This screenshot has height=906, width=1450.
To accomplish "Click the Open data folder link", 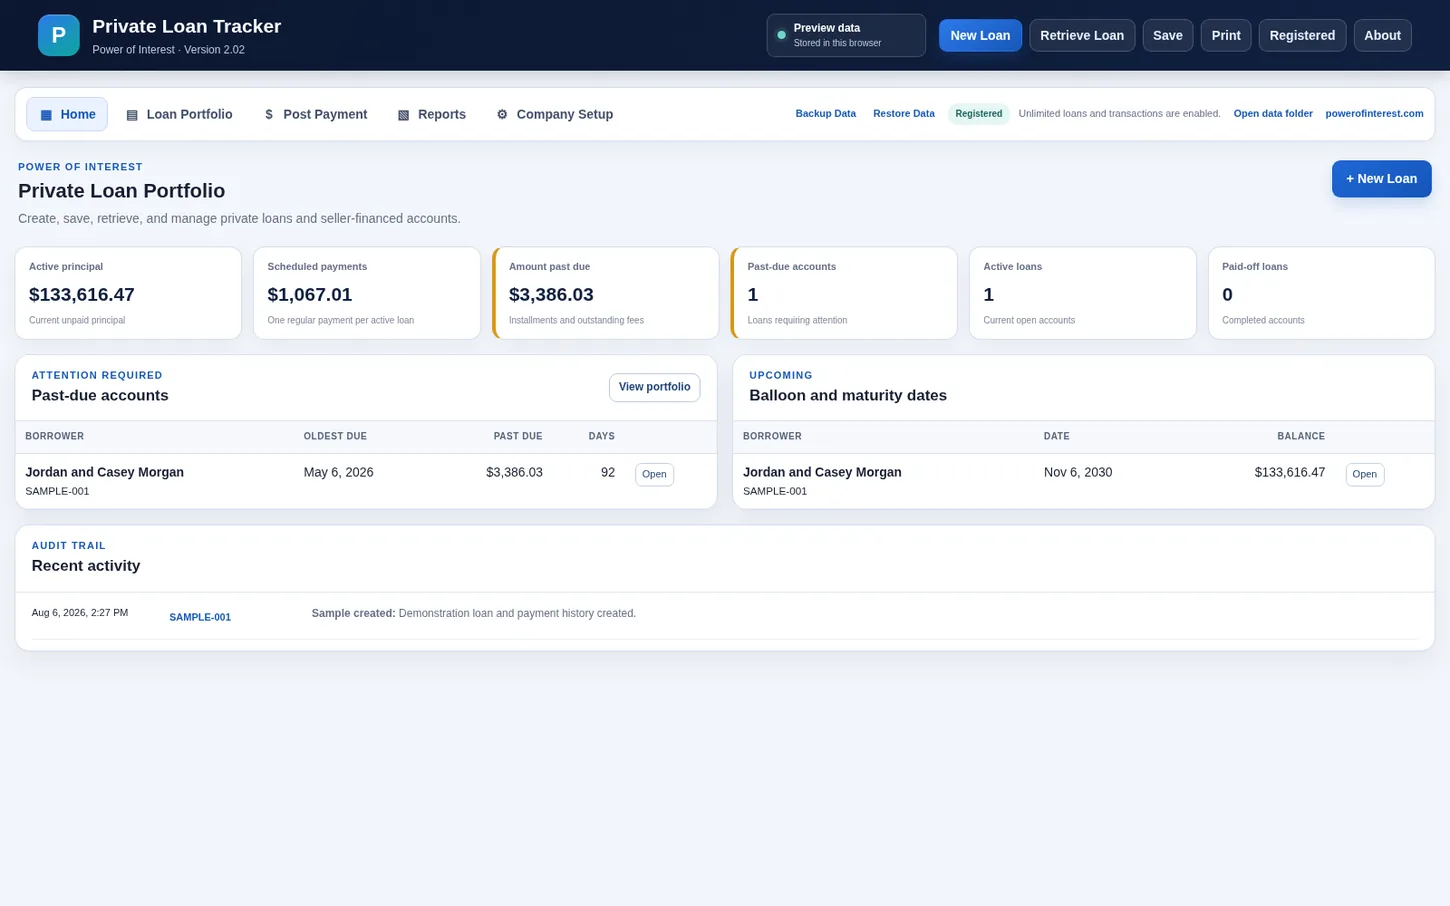I will coord(1273,114).
